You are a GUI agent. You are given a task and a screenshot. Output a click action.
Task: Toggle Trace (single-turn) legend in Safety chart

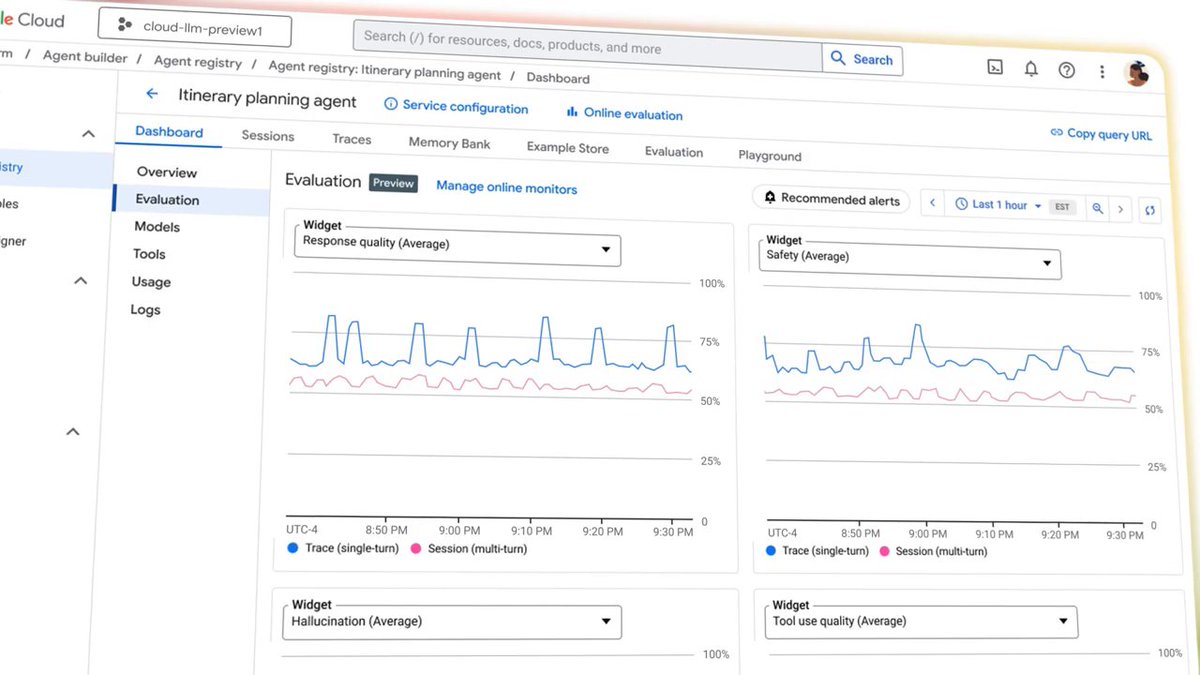tap(817, 551)
